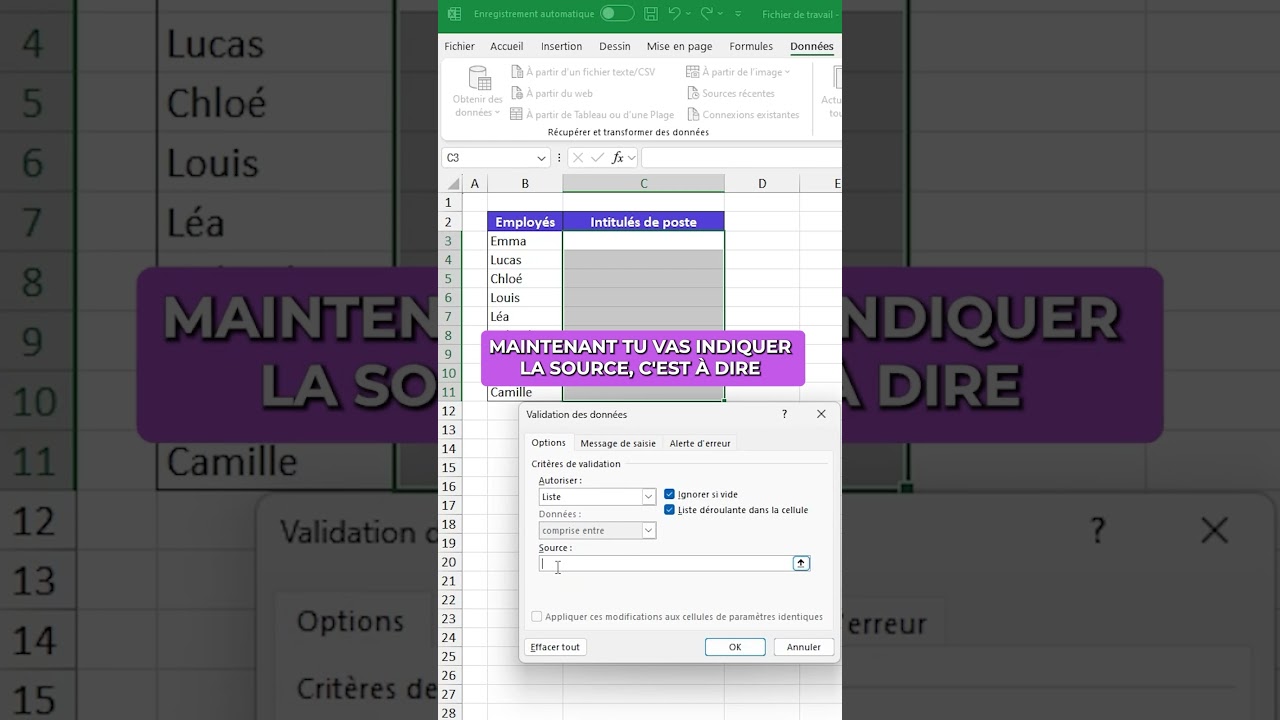Click the OK button
1280x720 pixels.
(x=735, y=647)
